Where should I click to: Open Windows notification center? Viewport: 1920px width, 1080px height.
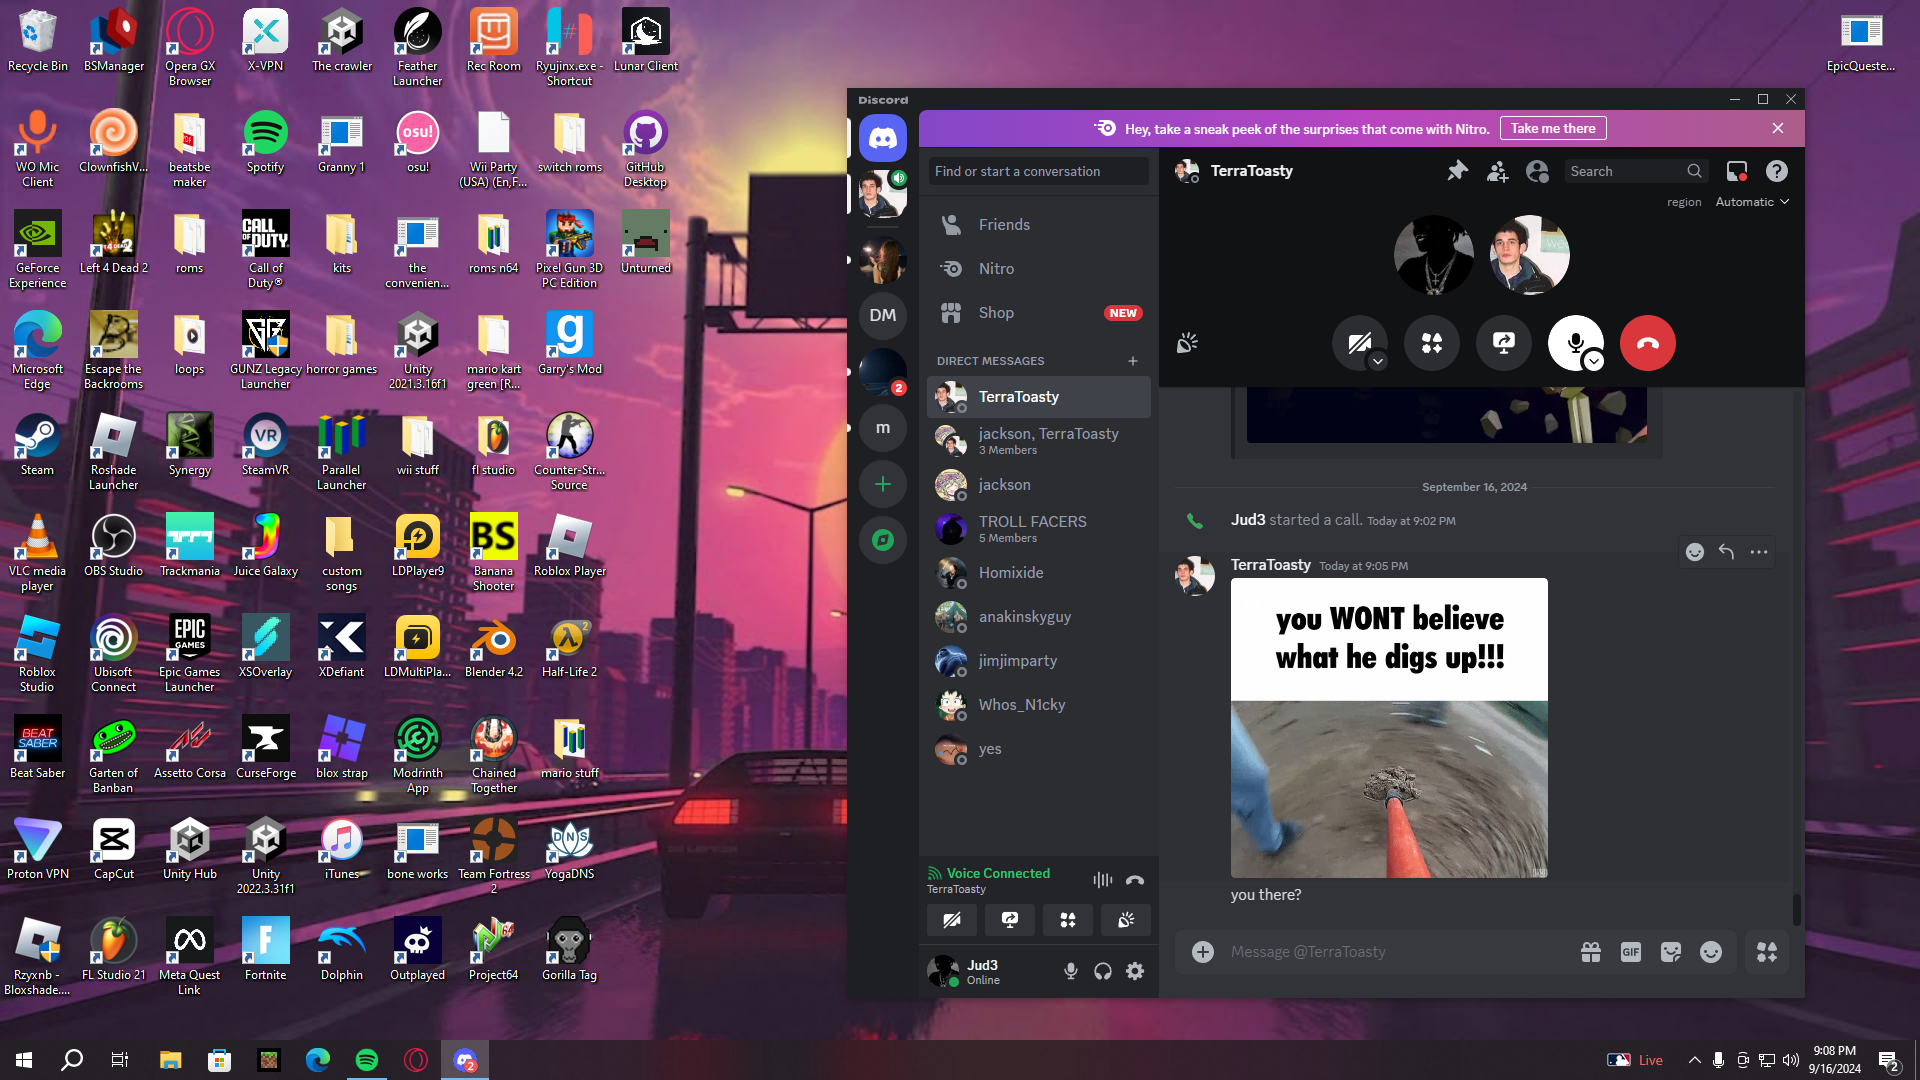1889,1060
